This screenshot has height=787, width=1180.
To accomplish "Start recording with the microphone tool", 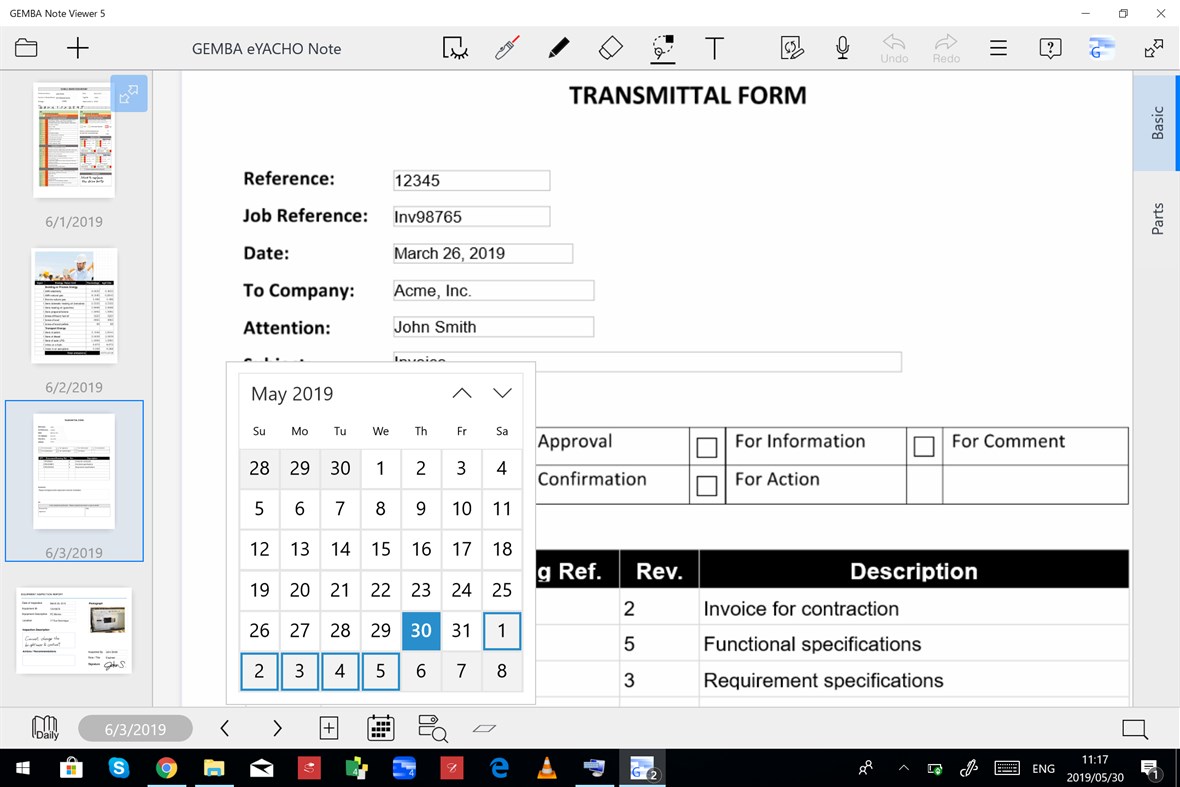I will (842, 47).
